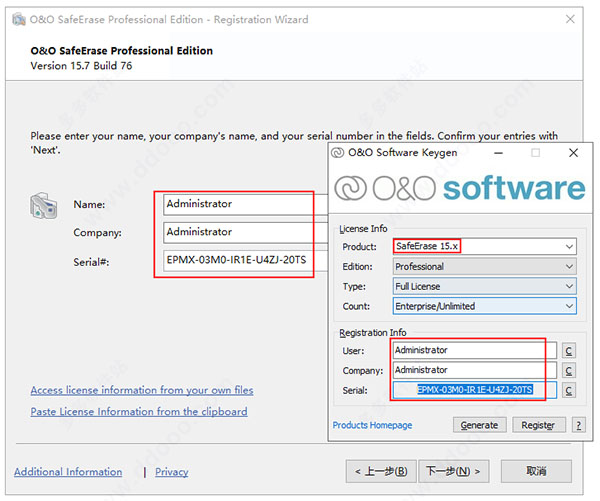This screenshot has height=501, width=600.
Task: Click the O&O logo icon in Keygen title bar
Action: [x=338, y=153]
